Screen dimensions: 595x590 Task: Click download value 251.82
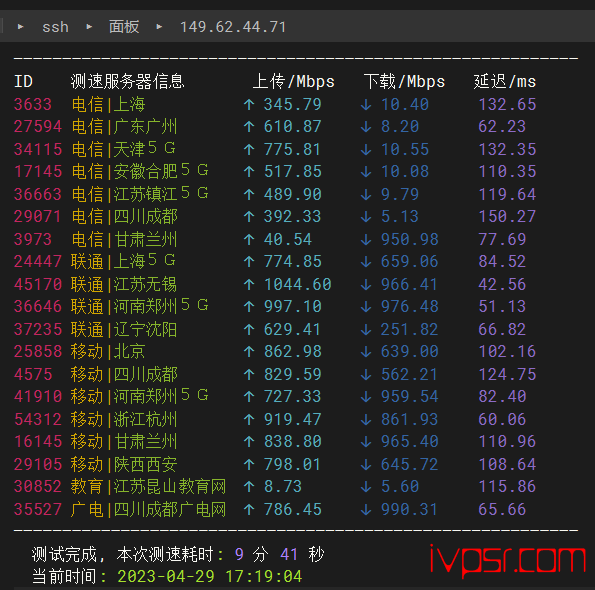410,329
